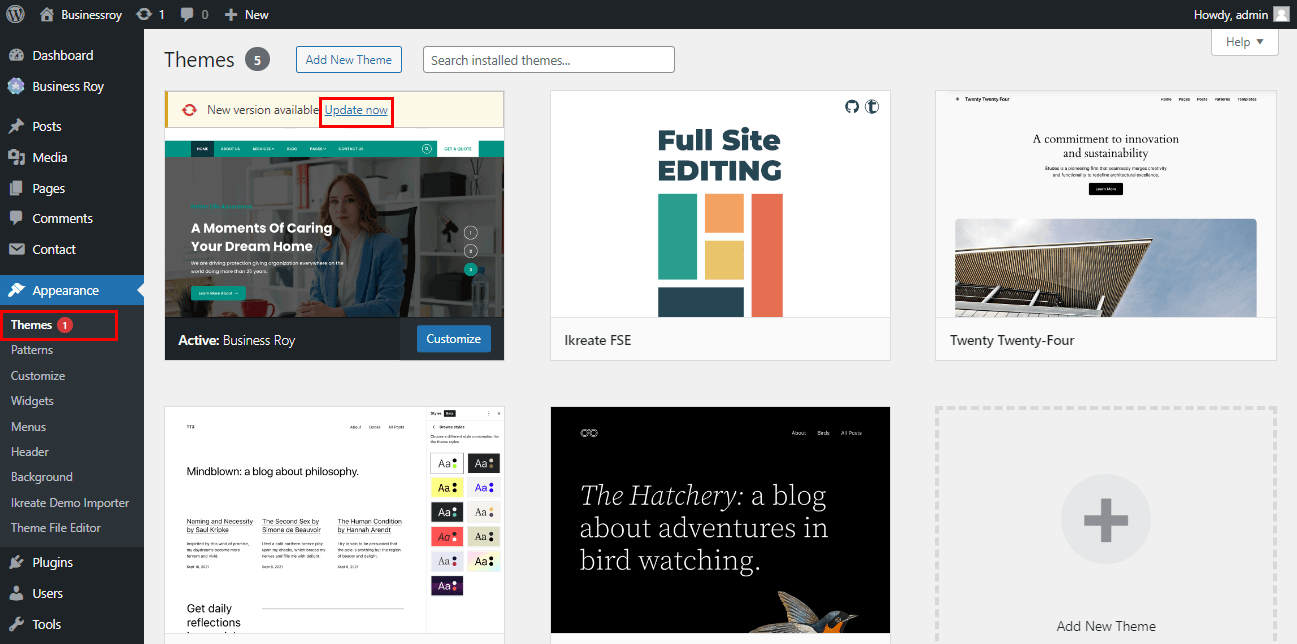Image resolution: width=1297 pixels, height=644 pixels.
Task: Click the Update now link
Action: [356, 110]
